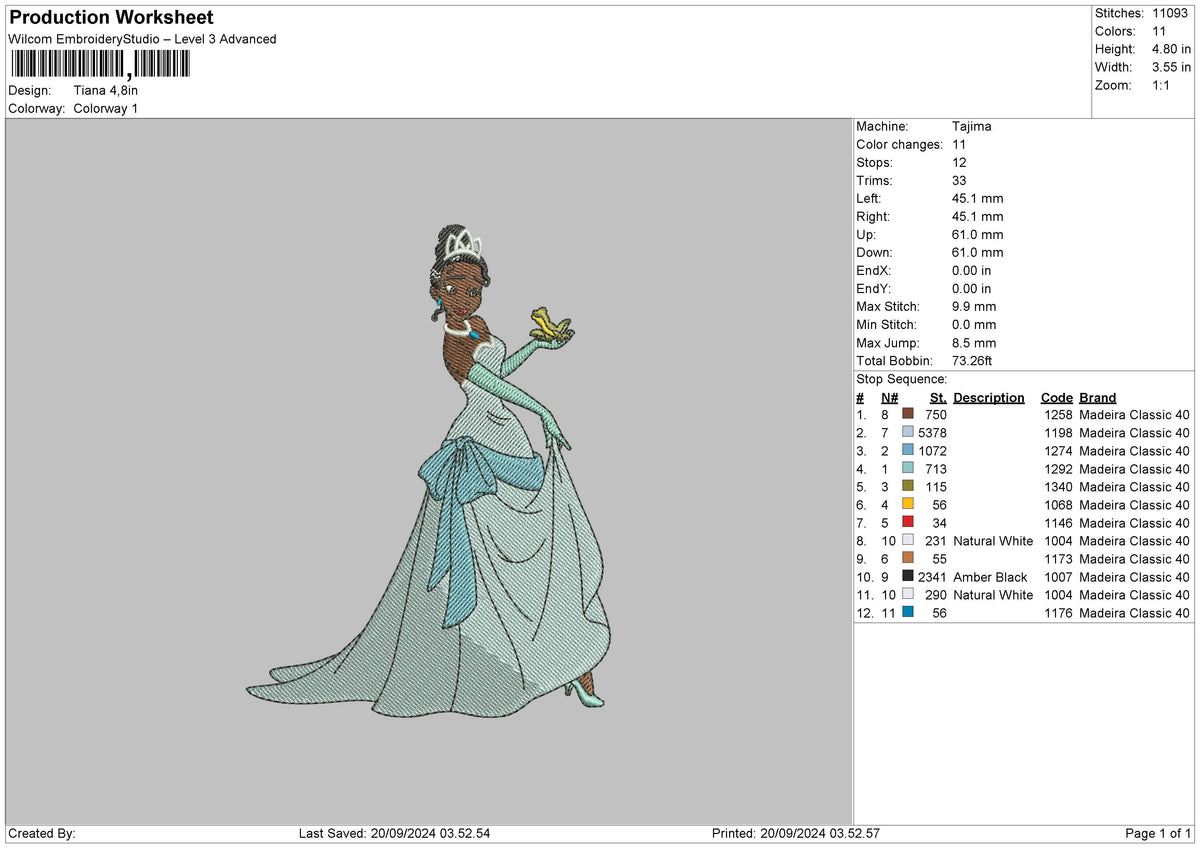Screen dimensions: 1200x848
Task: Click the 'Description' column header
Action: coord(989,398)
